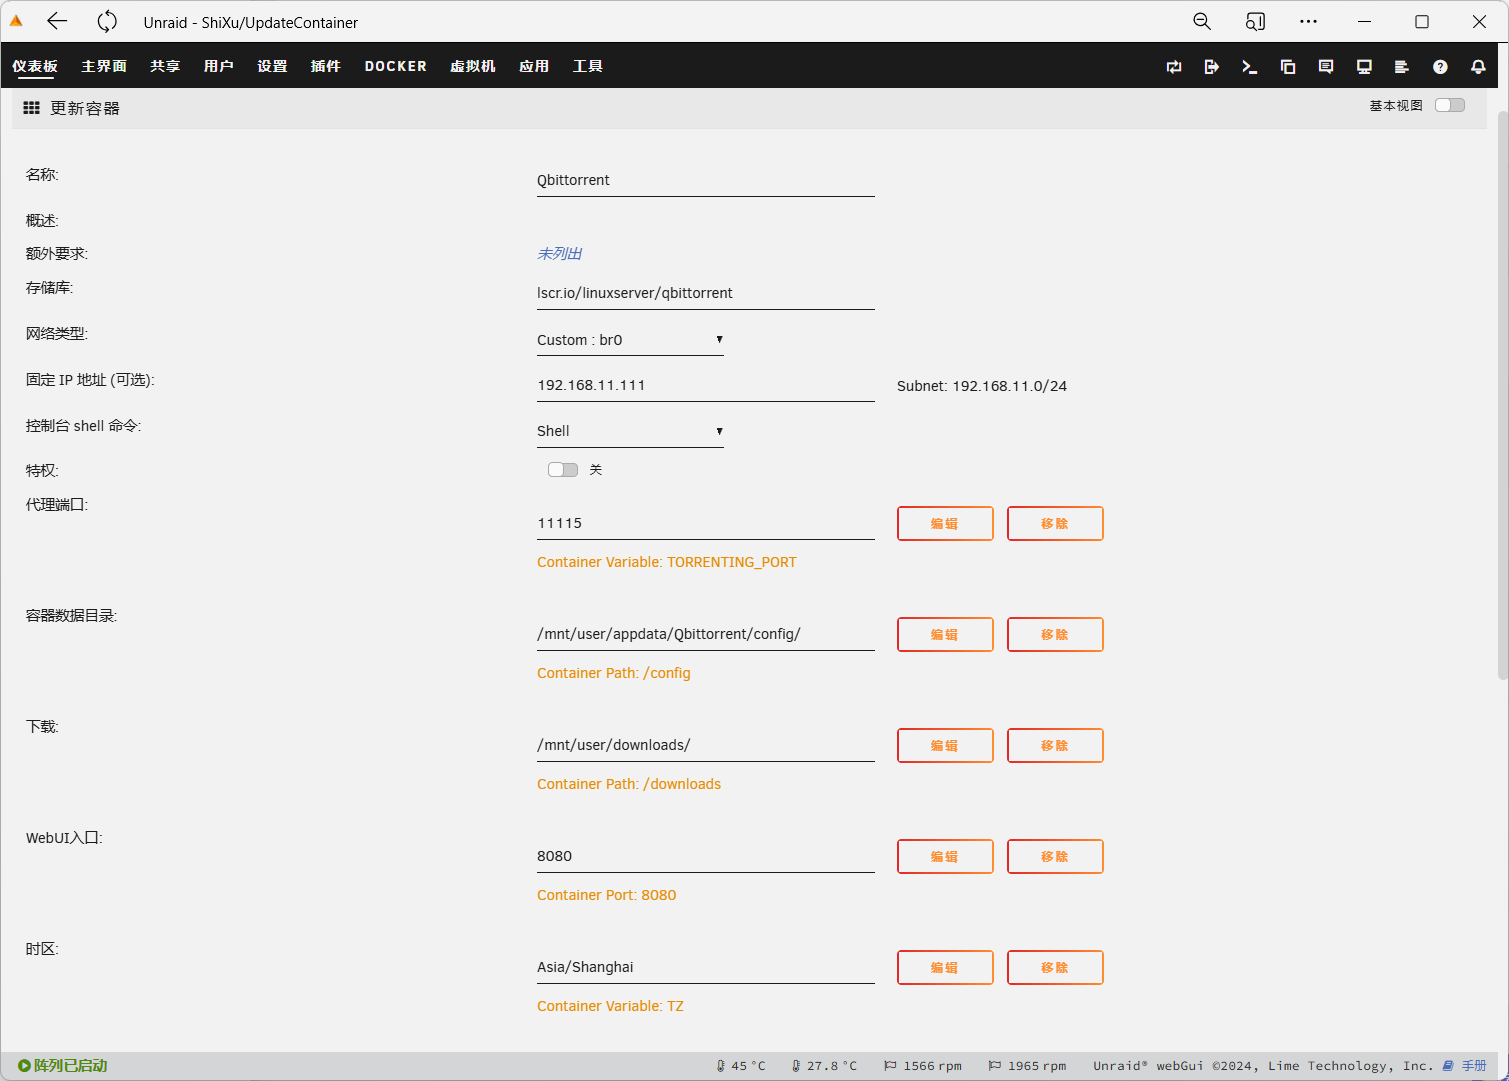Click the system info monitor icon
This screenshot has height=1081, width=1509.
1363,67
